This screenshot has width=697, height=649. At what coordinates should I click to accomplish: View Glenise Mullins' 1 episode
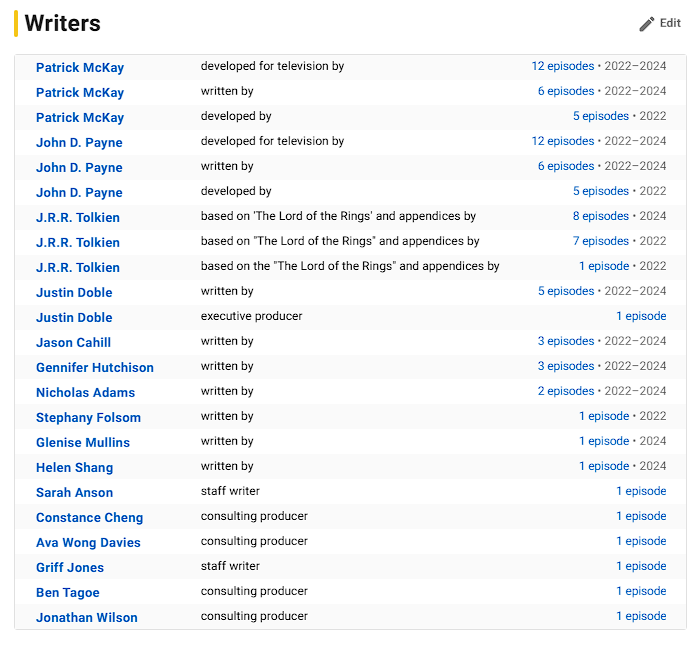pyautogui.click(x=604, y=441)
